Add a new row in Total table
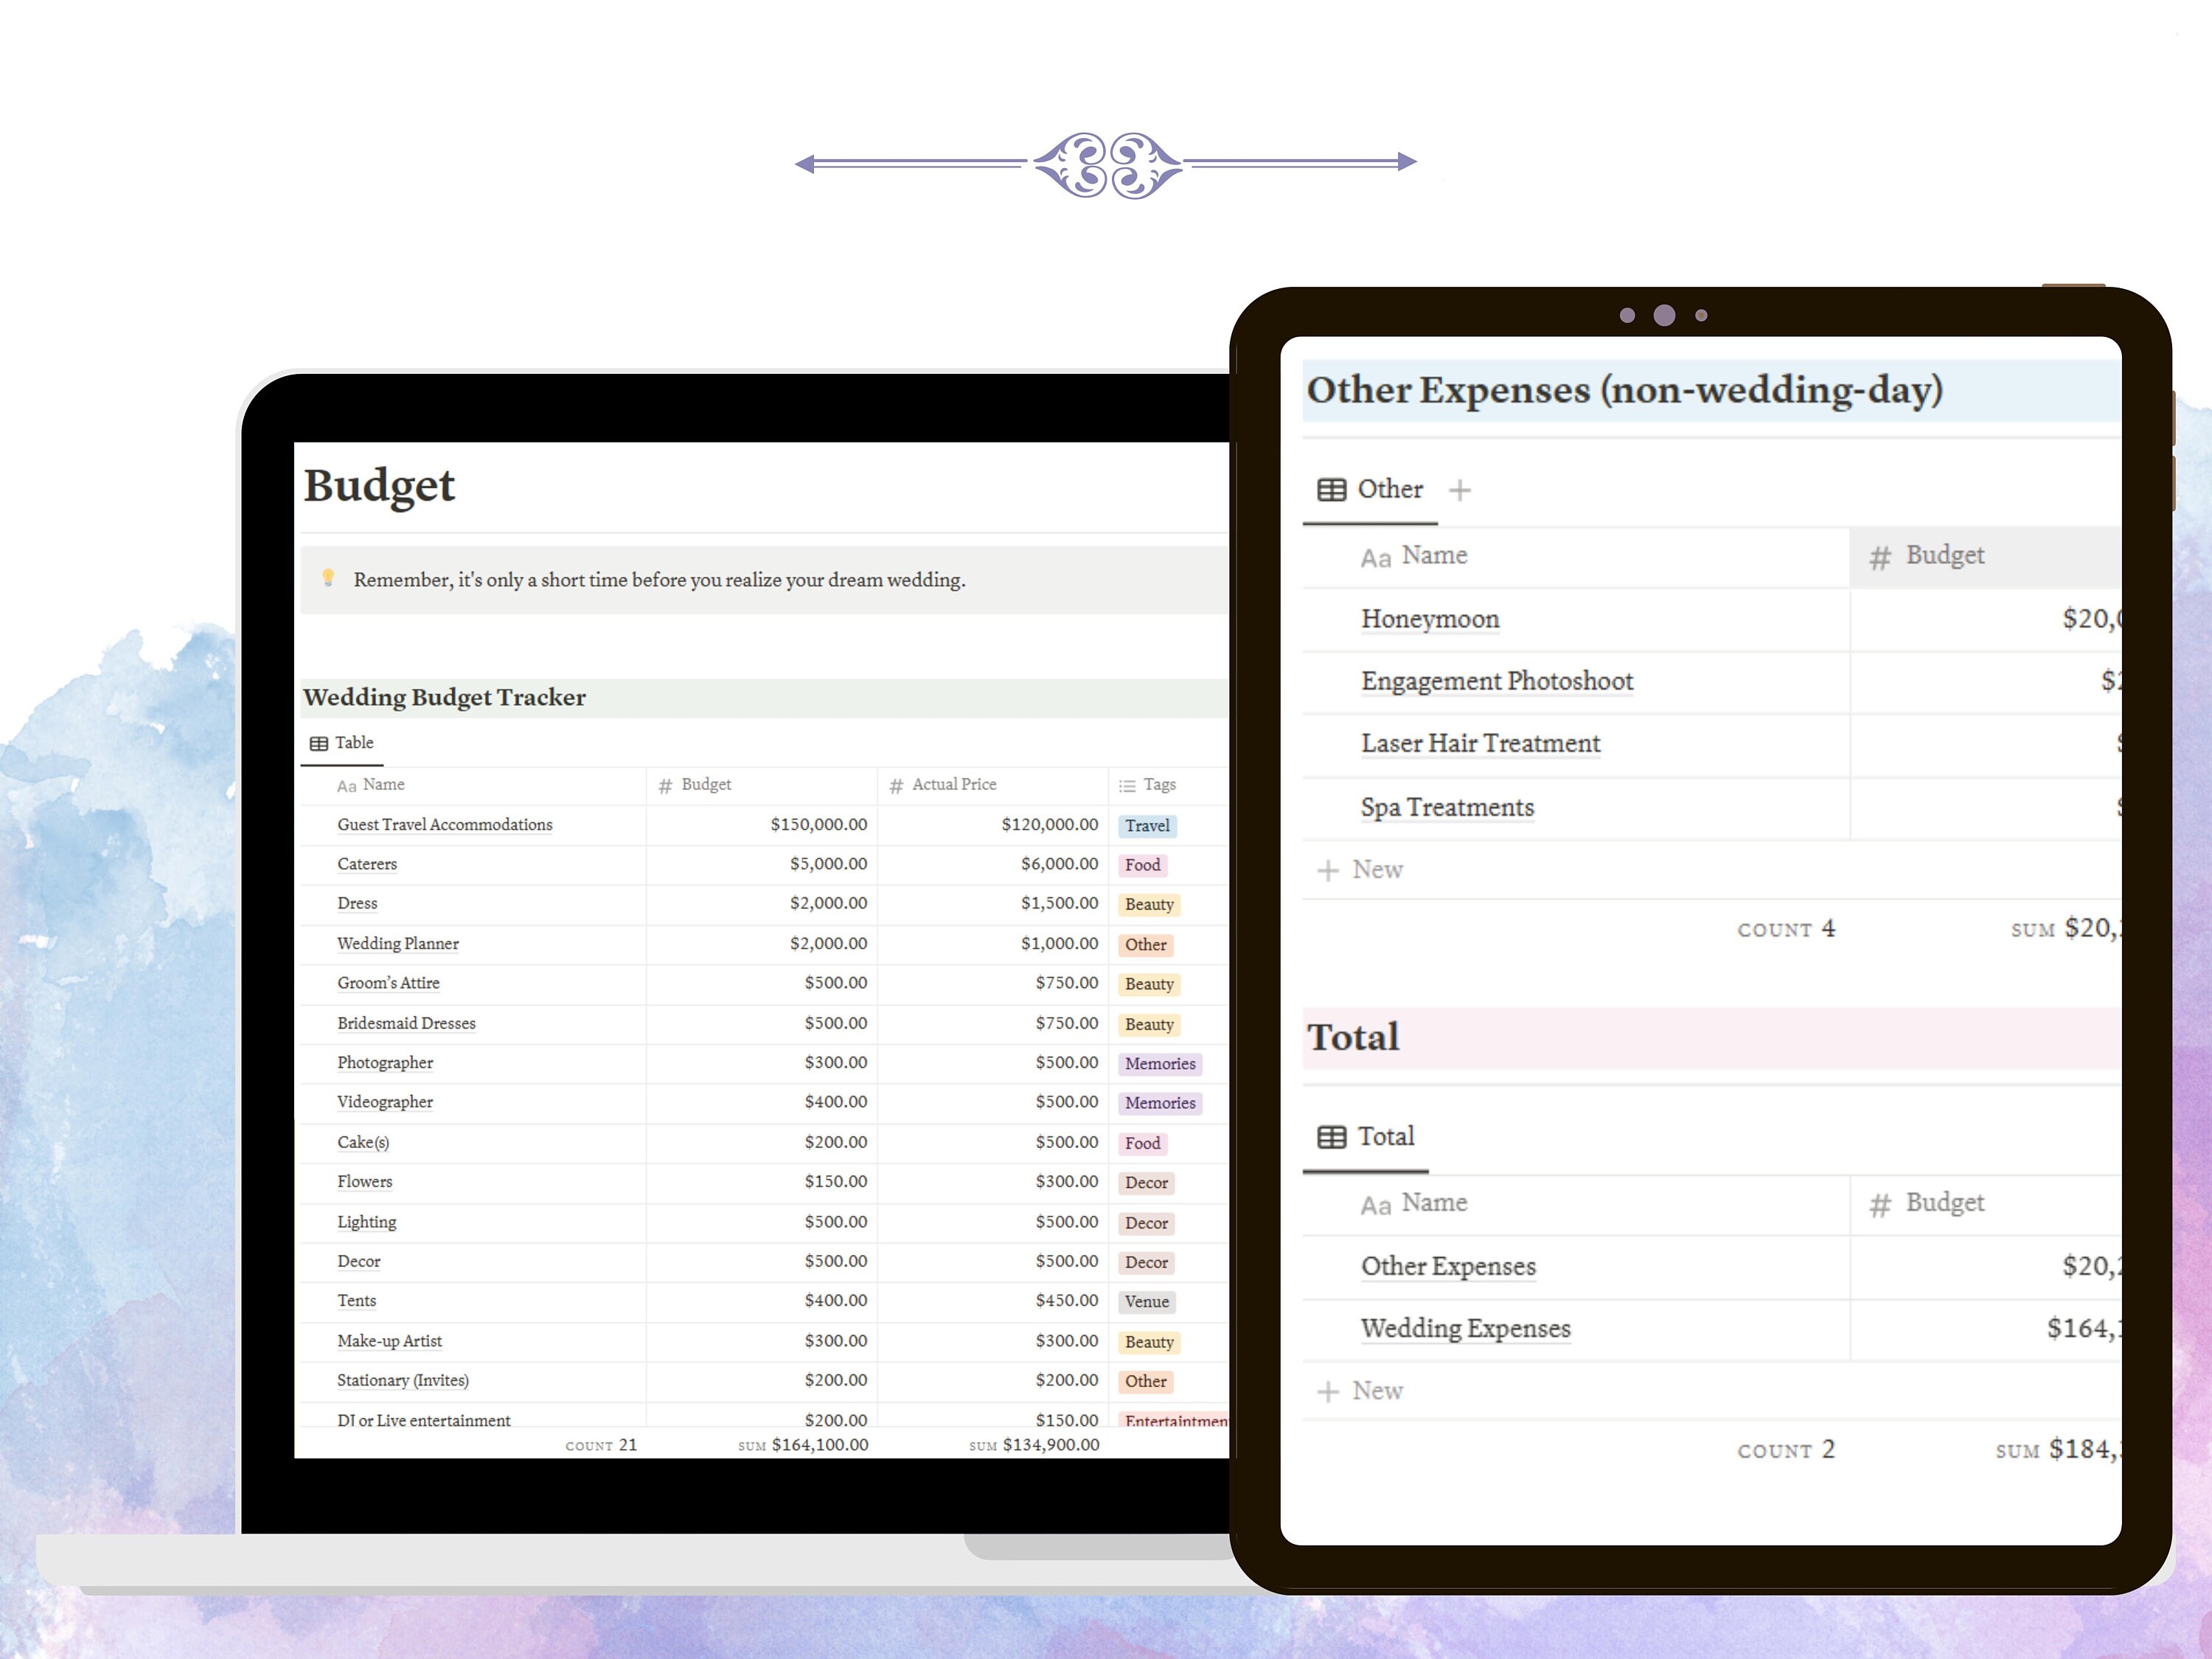 click(x=1360, y=1391)
